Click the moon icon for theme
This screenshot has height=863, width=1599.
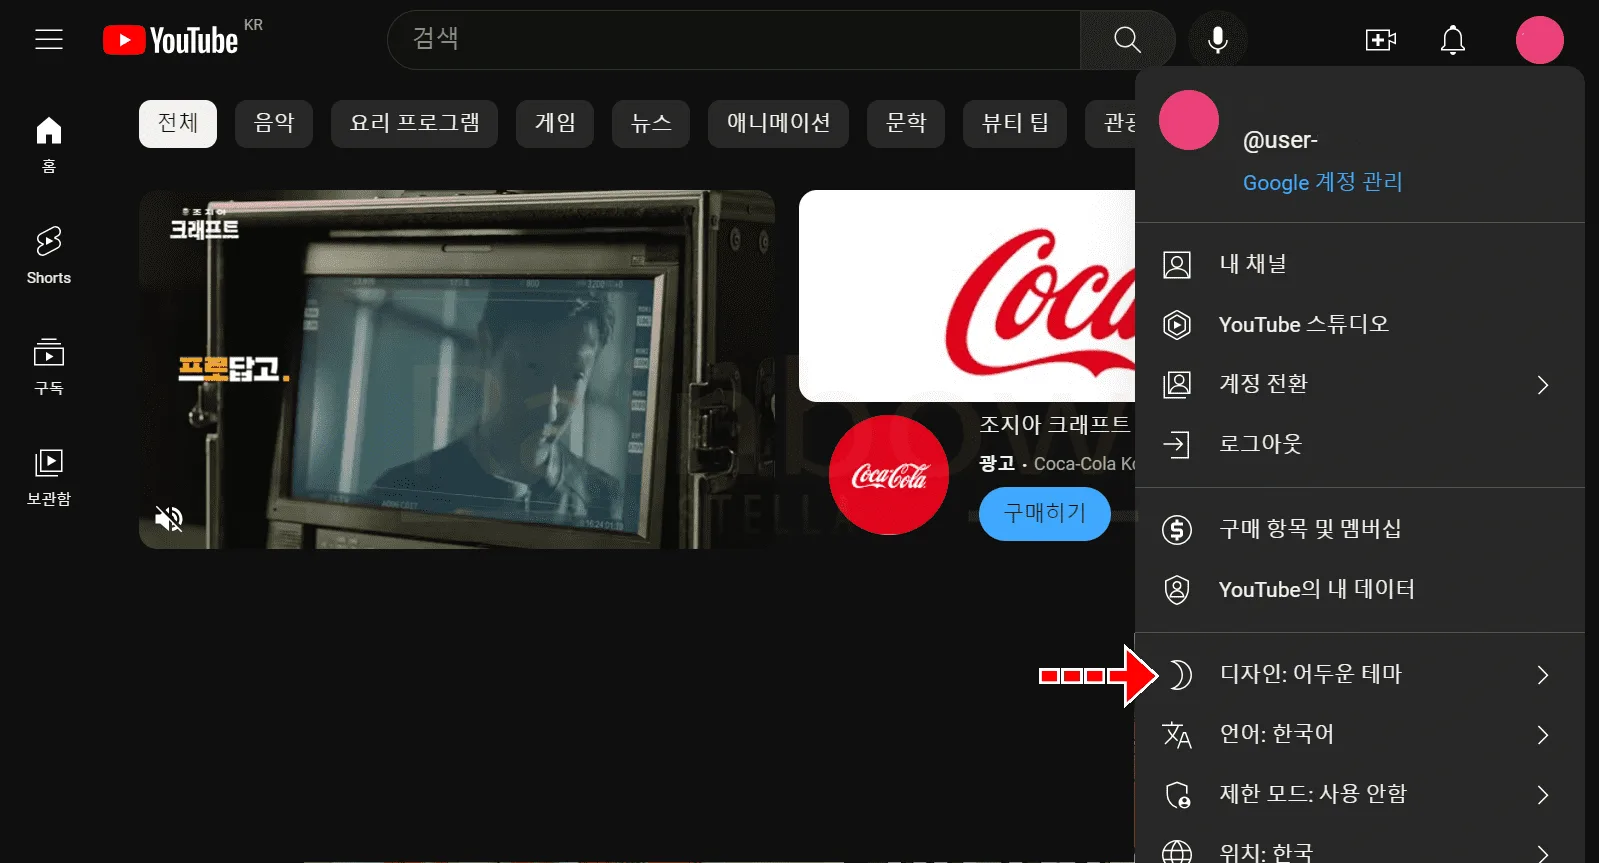click(x=1179, y=675)
